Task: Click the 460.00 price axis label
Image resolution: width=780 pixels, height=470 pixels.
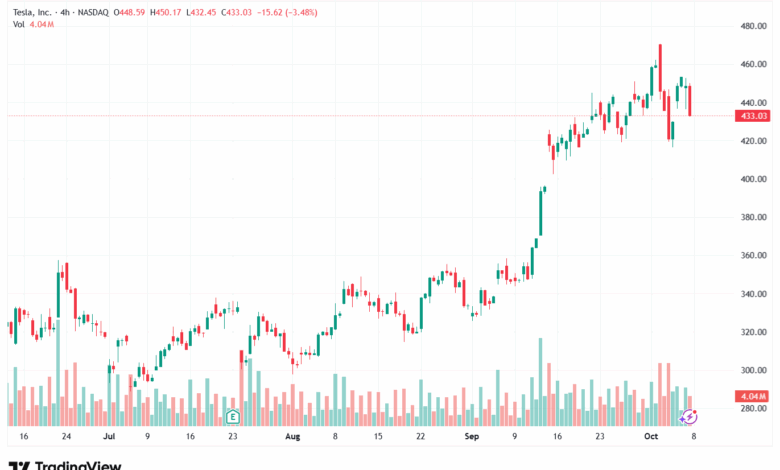Action: pos(754,64)
